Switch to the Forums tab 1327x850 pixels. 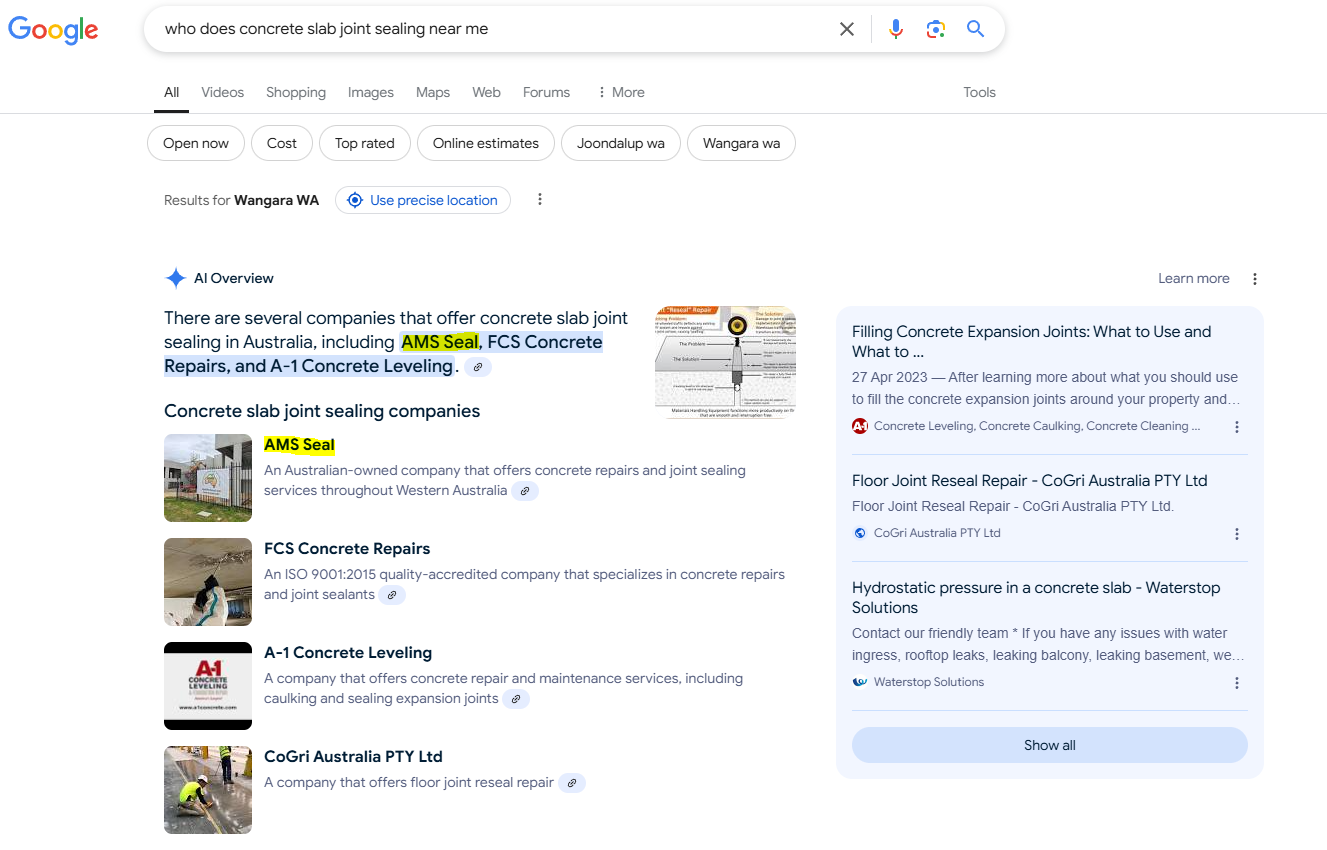tap(546, 92)
